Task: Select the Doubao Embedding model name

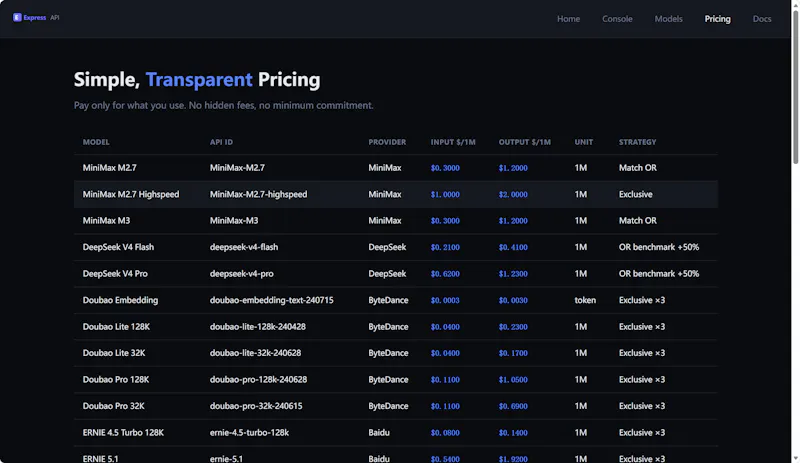Action: coord(120,300)
